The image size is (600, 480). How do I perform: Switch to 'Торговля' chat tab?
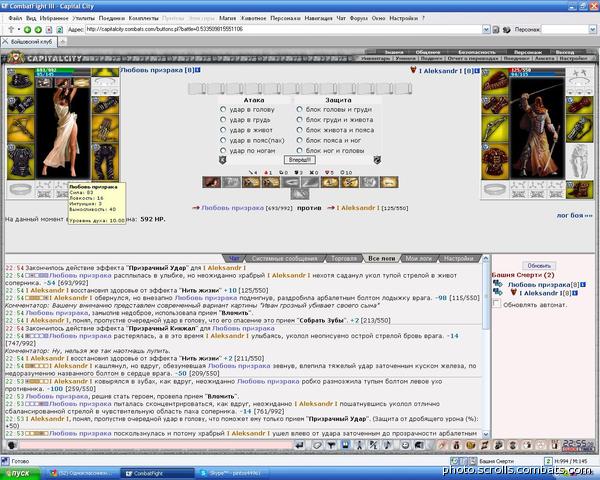(x=344, y=259)
